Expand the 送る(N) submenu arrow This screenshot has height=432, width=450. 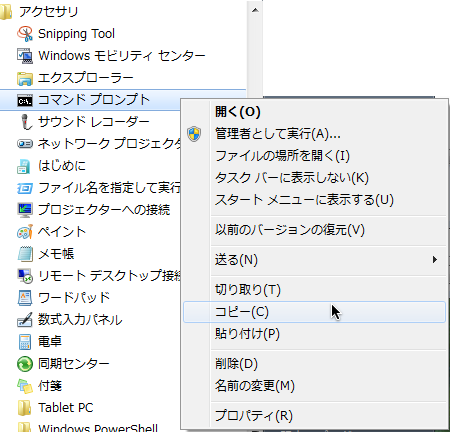click(435, 260)
